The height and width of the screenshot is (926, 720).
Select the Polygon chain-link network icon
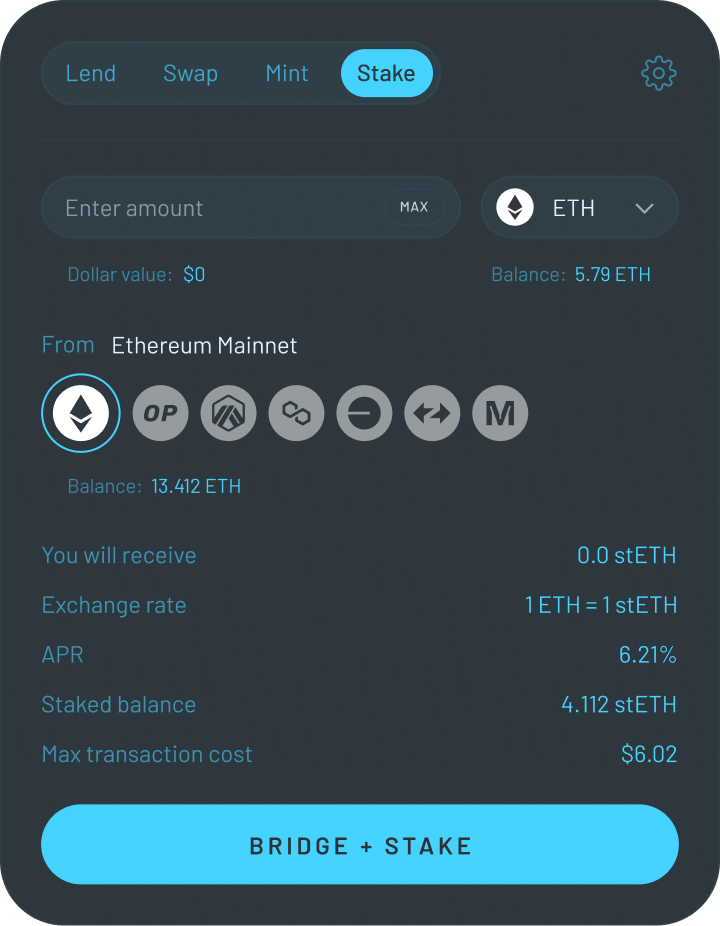(x=296, y=413)
